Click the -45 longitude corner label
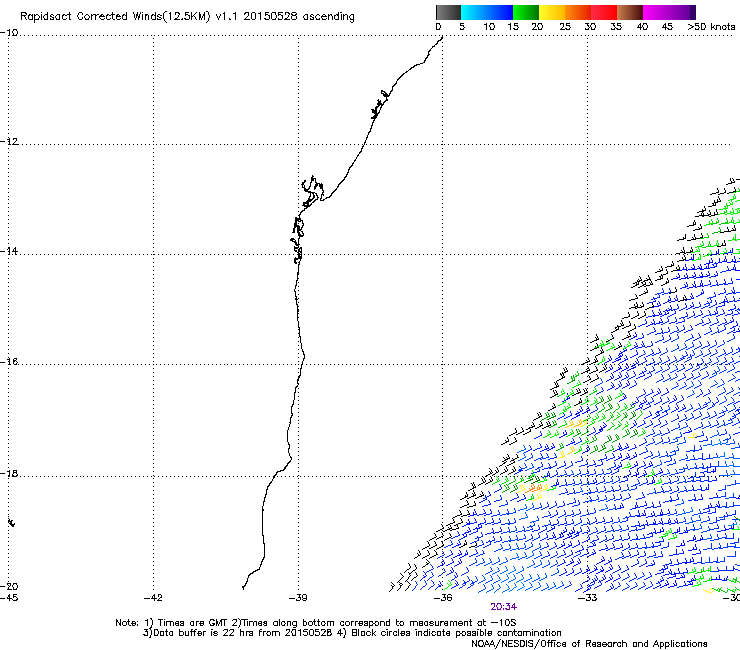740x650 pixels. click(x=9, y=598)
